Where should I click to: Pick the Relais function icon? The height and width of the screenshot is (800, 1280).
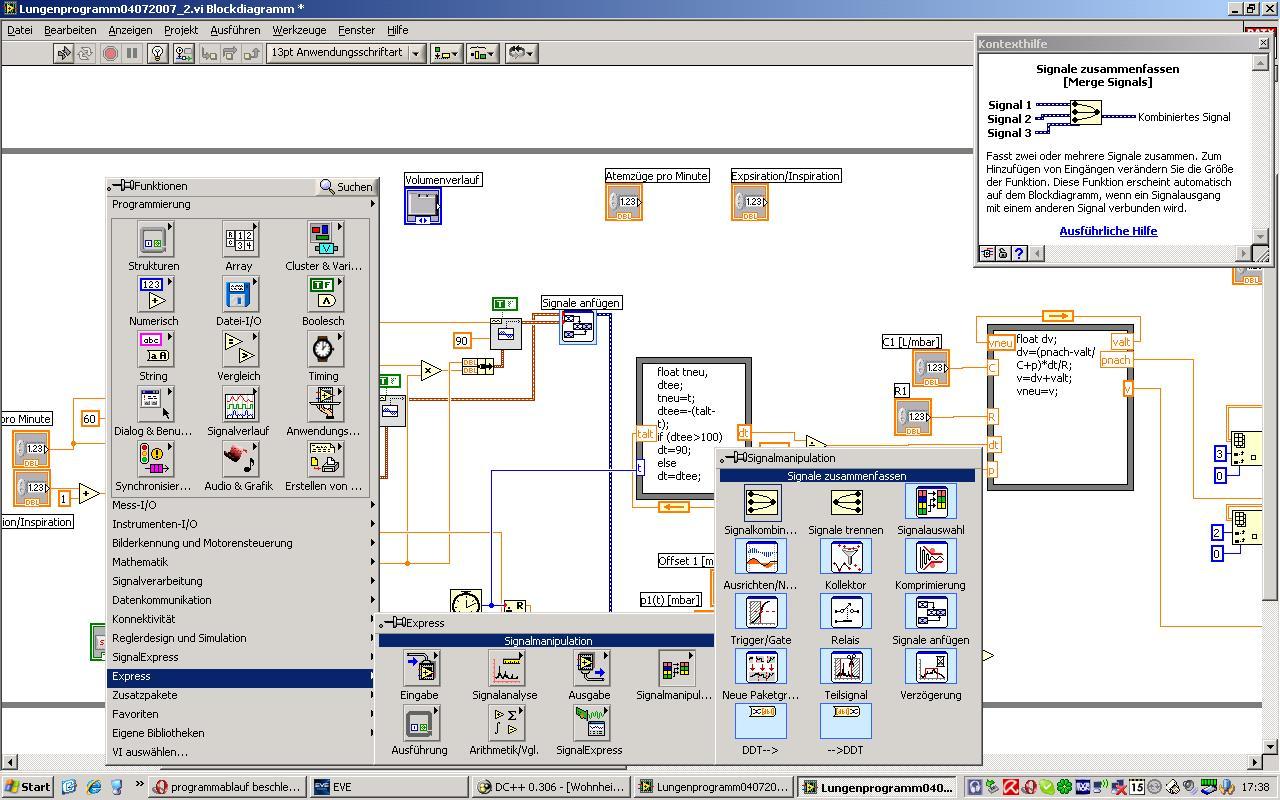846,613
